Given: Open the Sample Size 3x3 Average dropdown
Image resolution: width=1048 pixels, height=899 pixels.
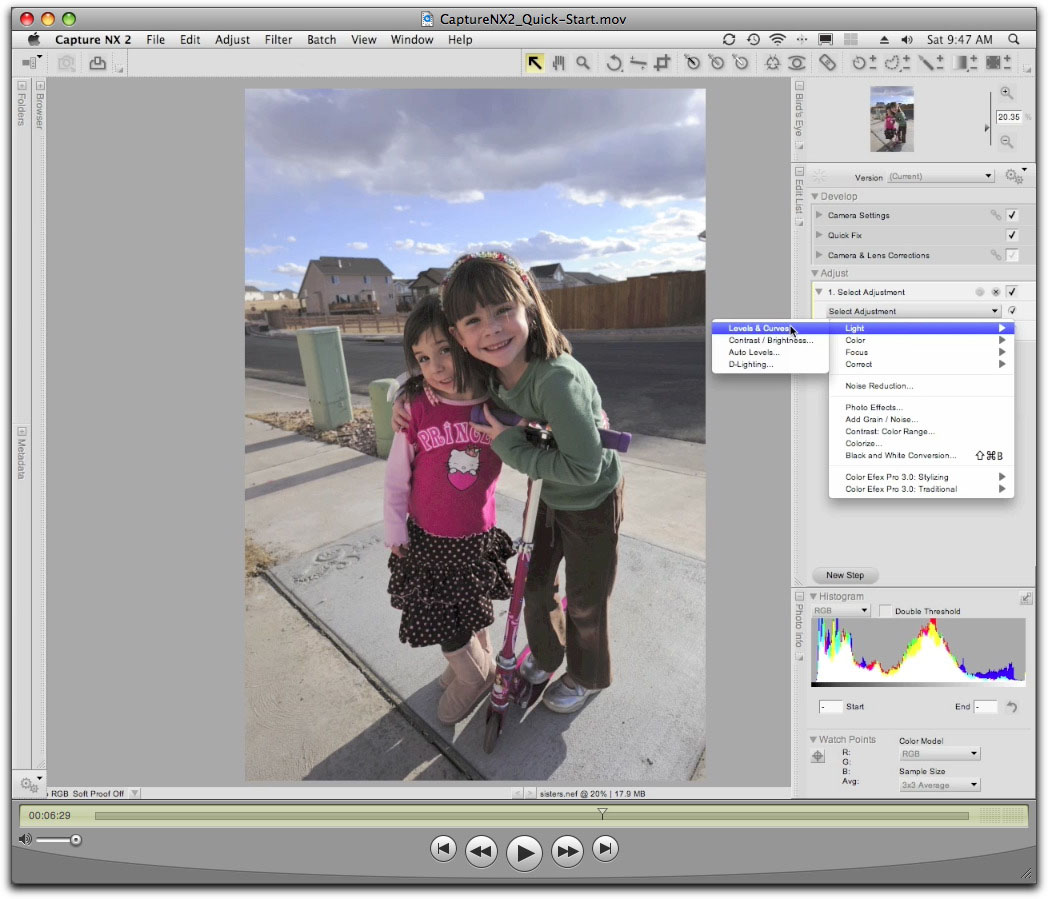Looking at the screenshot, I should pos(940,785).
